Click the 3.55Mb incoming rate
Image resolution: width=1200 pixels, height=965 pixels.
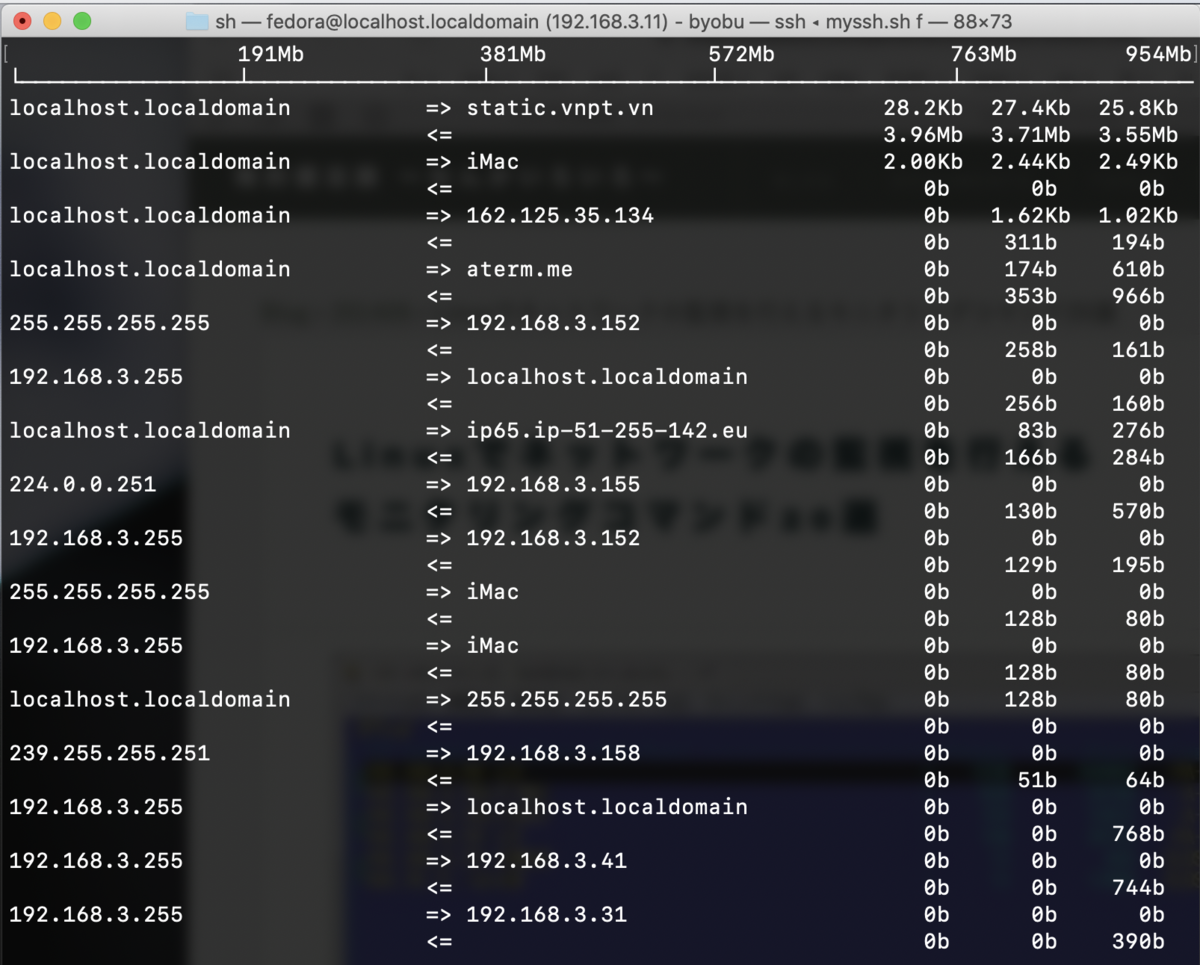[x=1138, y=135]
